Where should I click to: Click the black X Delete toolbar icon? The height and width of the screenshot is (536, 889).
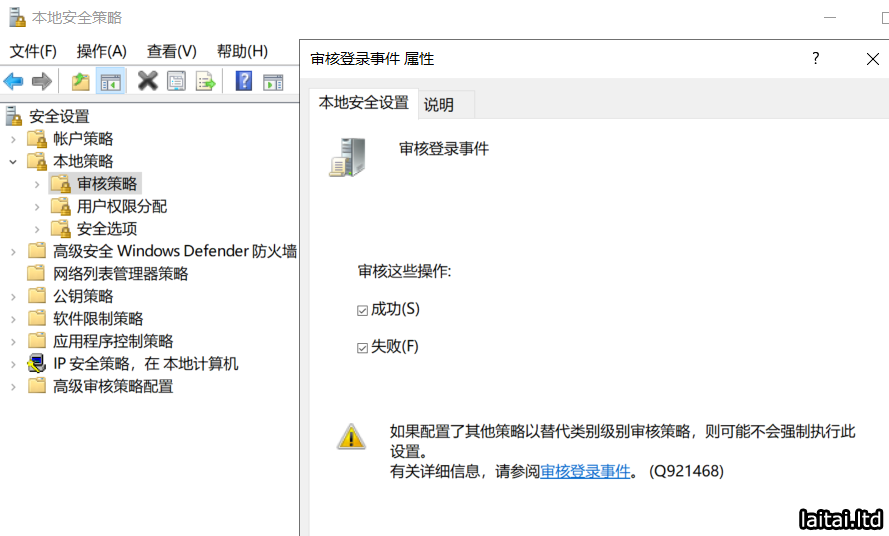[x=148, y=82]
